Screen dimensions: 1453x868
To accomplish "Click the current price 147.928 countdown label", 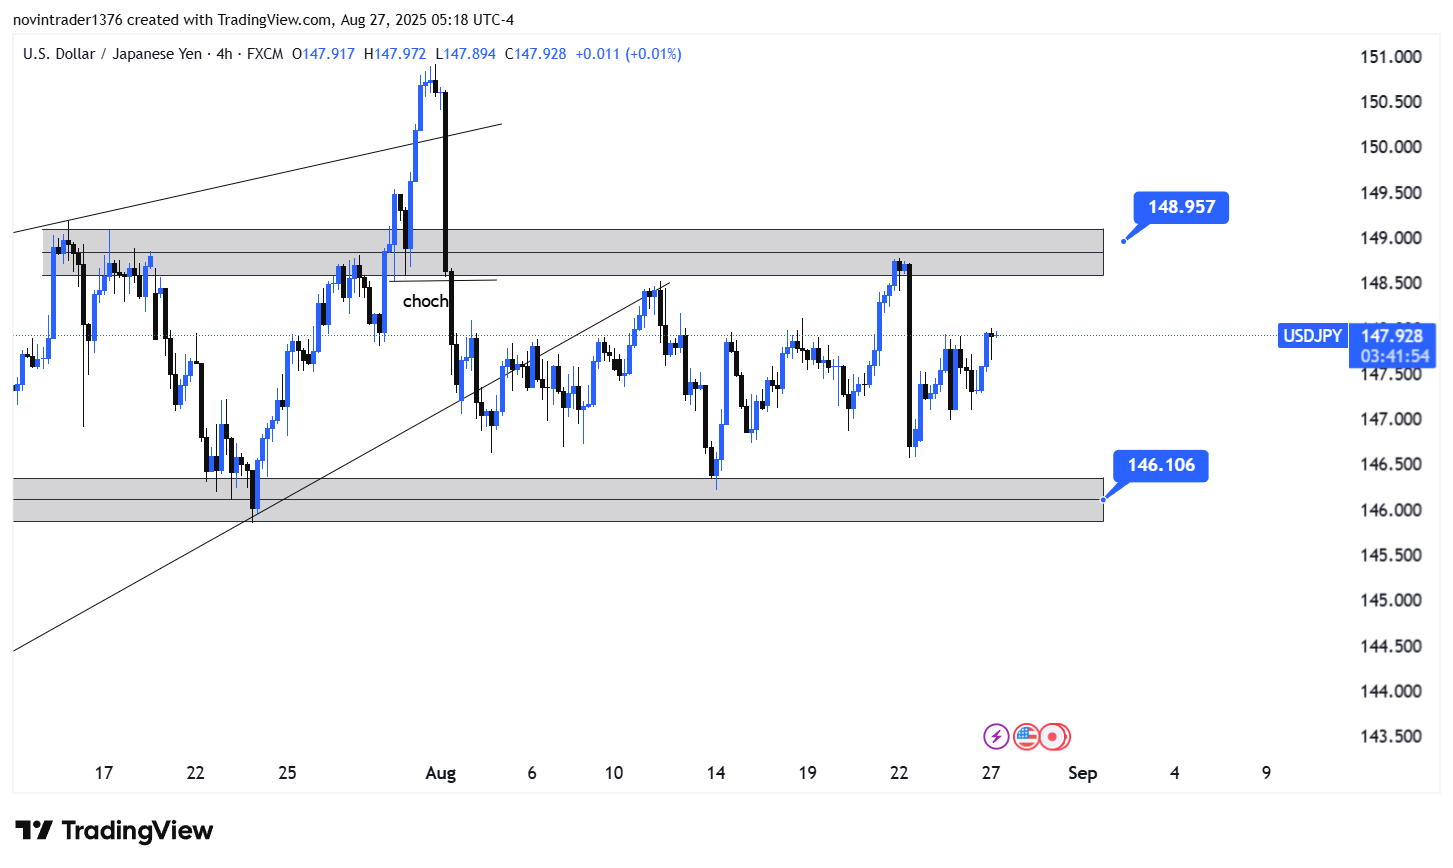I will 1394,346.
